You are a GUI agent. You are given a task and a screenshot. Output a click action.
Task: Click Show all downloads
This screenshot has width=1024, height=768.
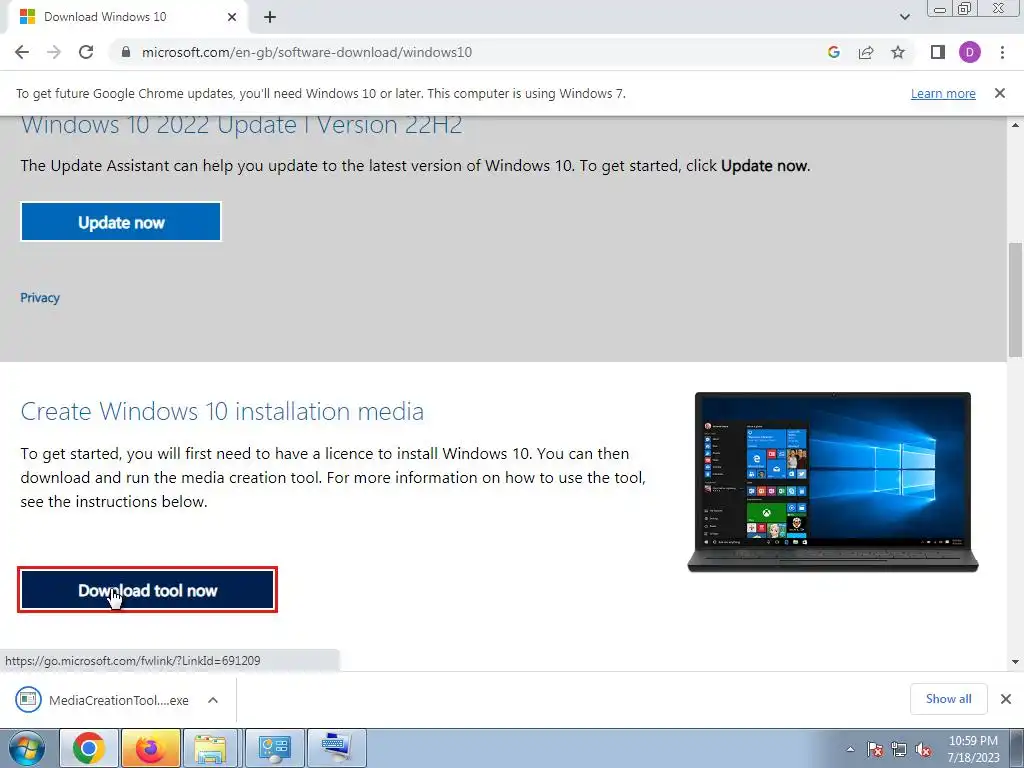(948, 699)
